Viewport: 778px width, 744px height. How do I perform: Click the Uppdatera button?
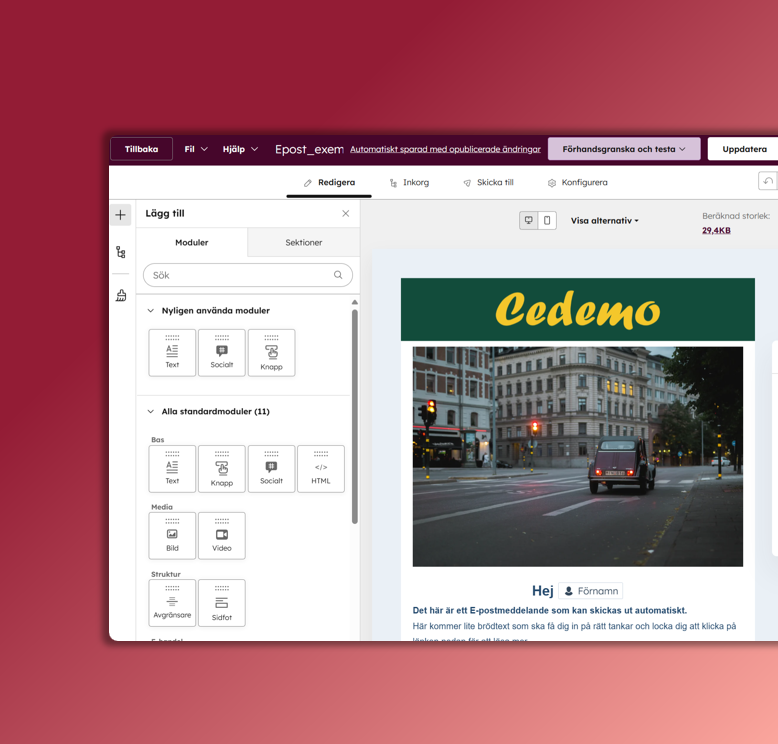(744, 149)
